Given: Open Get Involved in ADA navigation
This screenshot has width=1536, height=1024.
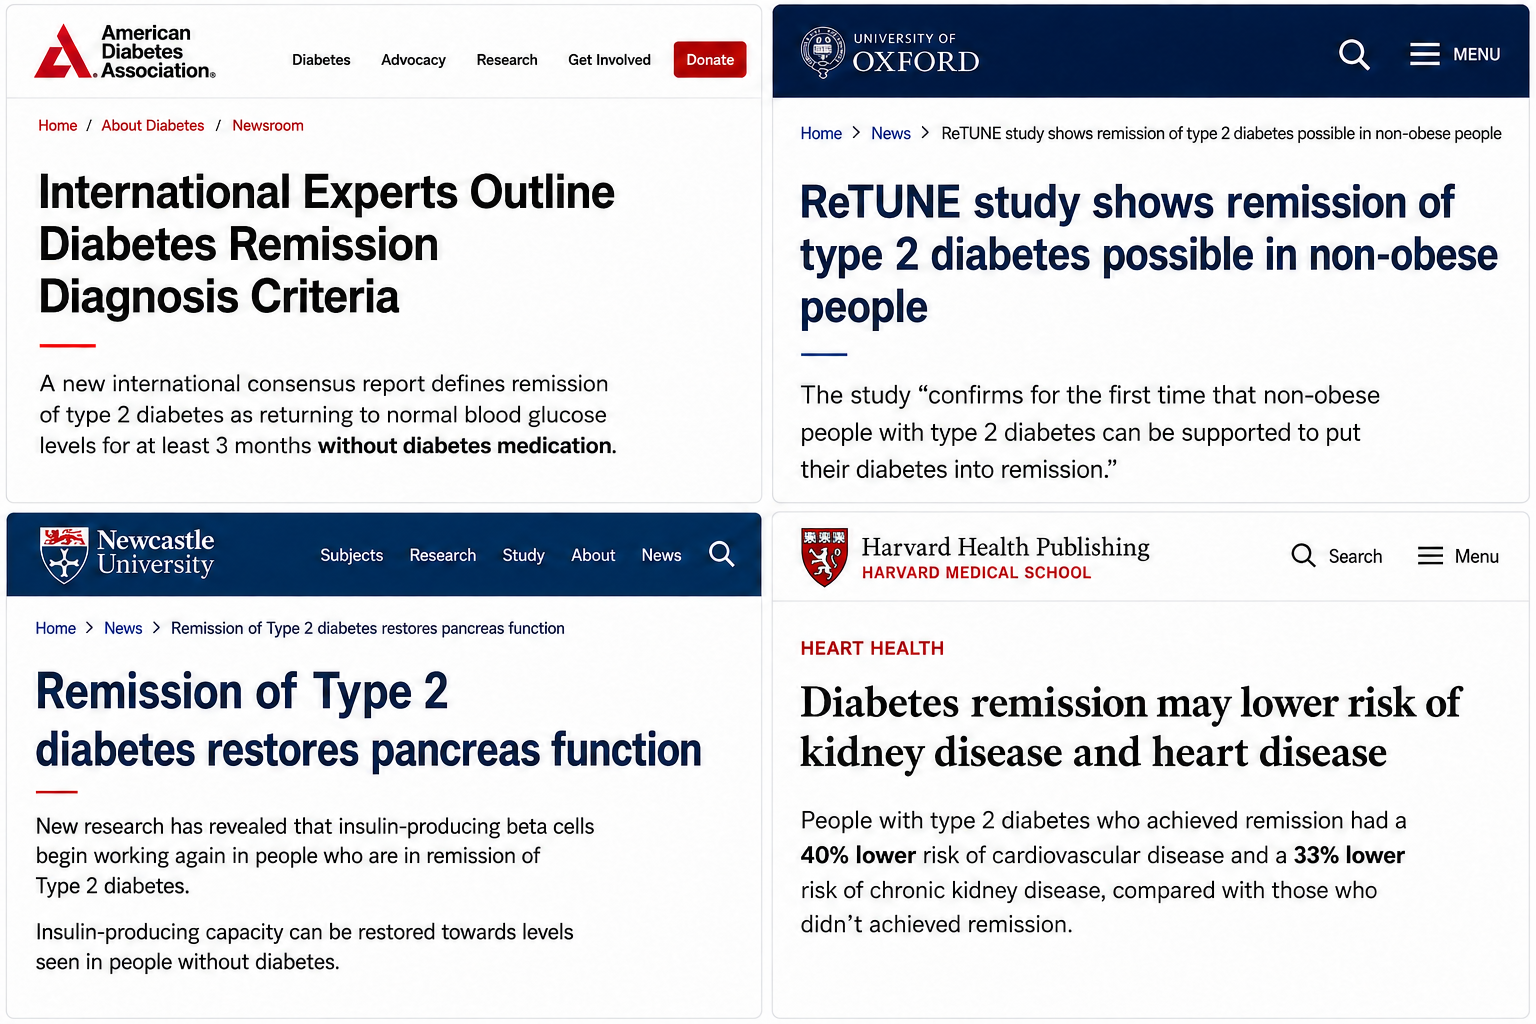Looking at the screenshot, I should point(609,60).
